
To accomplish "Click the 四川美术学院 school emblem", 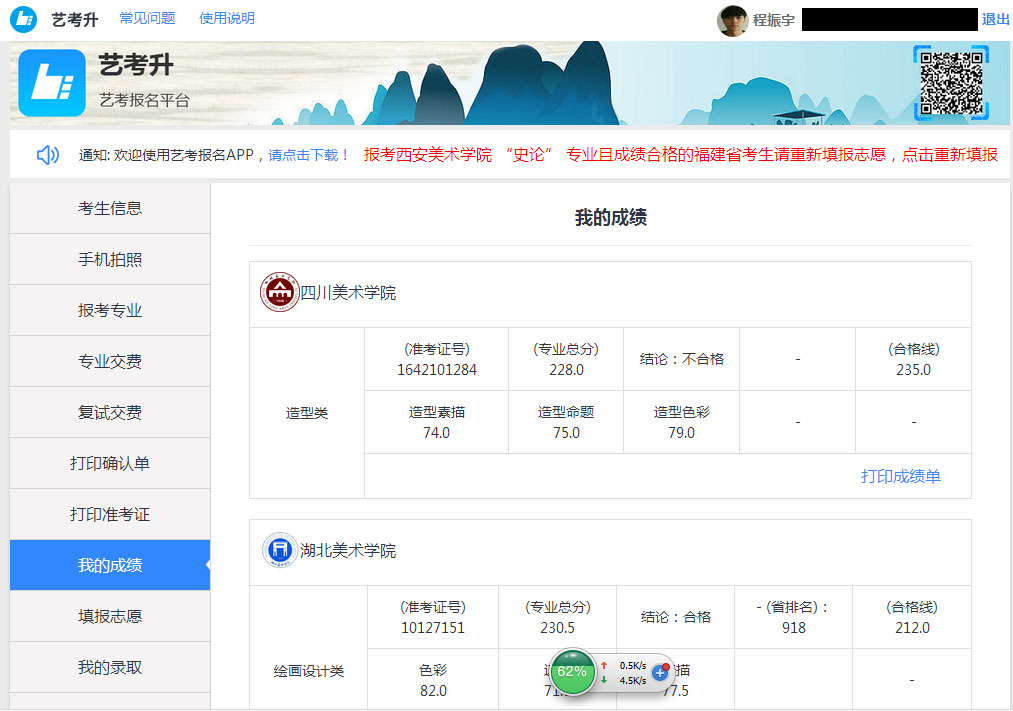I will (279, 292).
